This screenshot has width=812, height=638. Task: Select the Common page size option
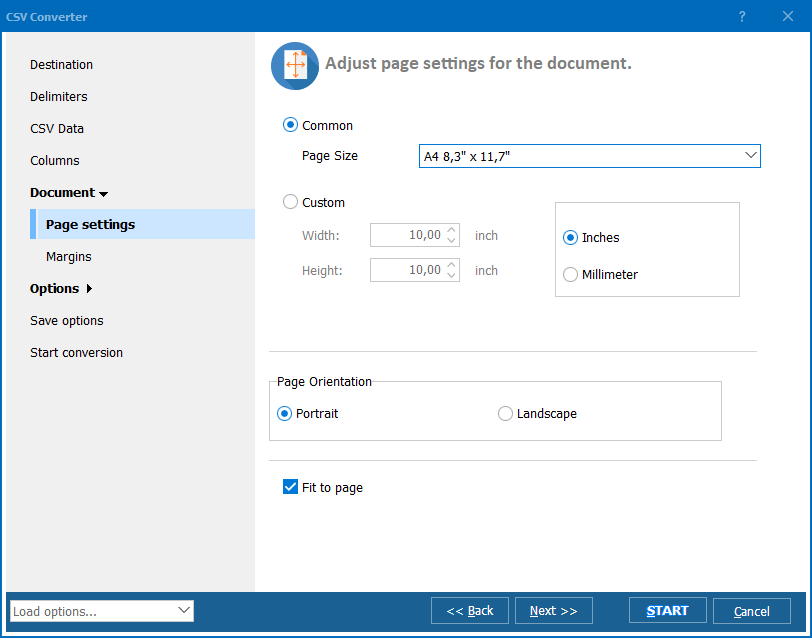[x=291, y=126]
